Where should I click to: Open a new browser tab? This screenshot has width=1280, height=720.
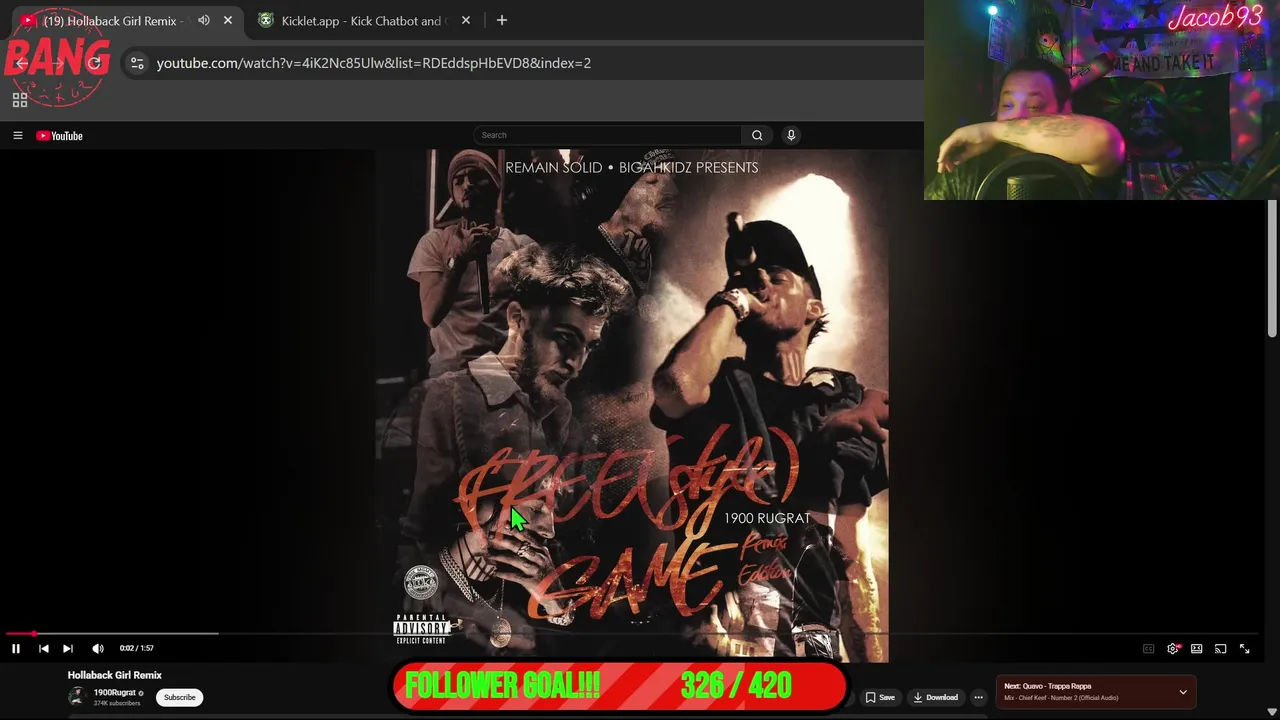tap(502, 20)
